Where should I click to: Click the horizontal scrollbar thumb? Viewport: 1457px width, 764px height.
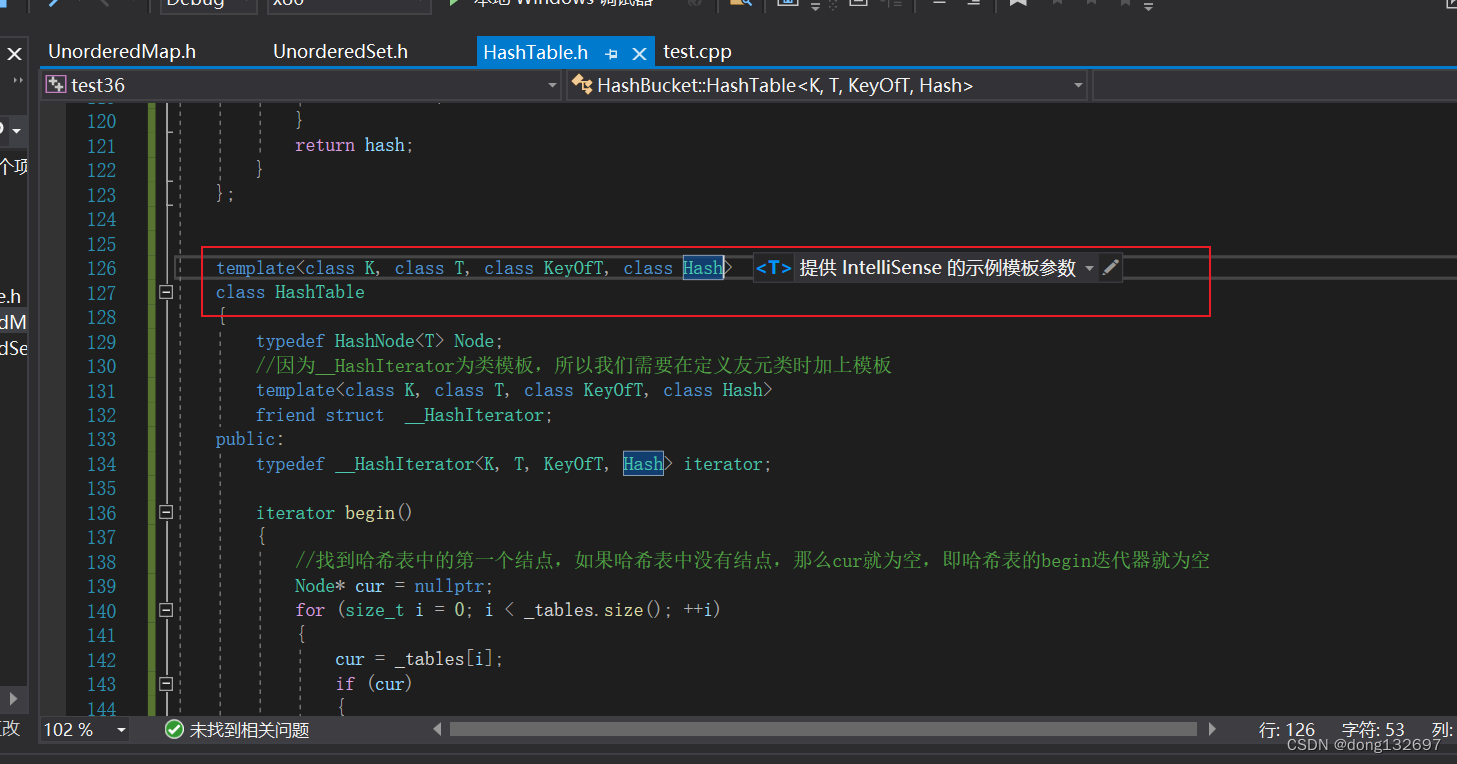(x=823, y=730)
